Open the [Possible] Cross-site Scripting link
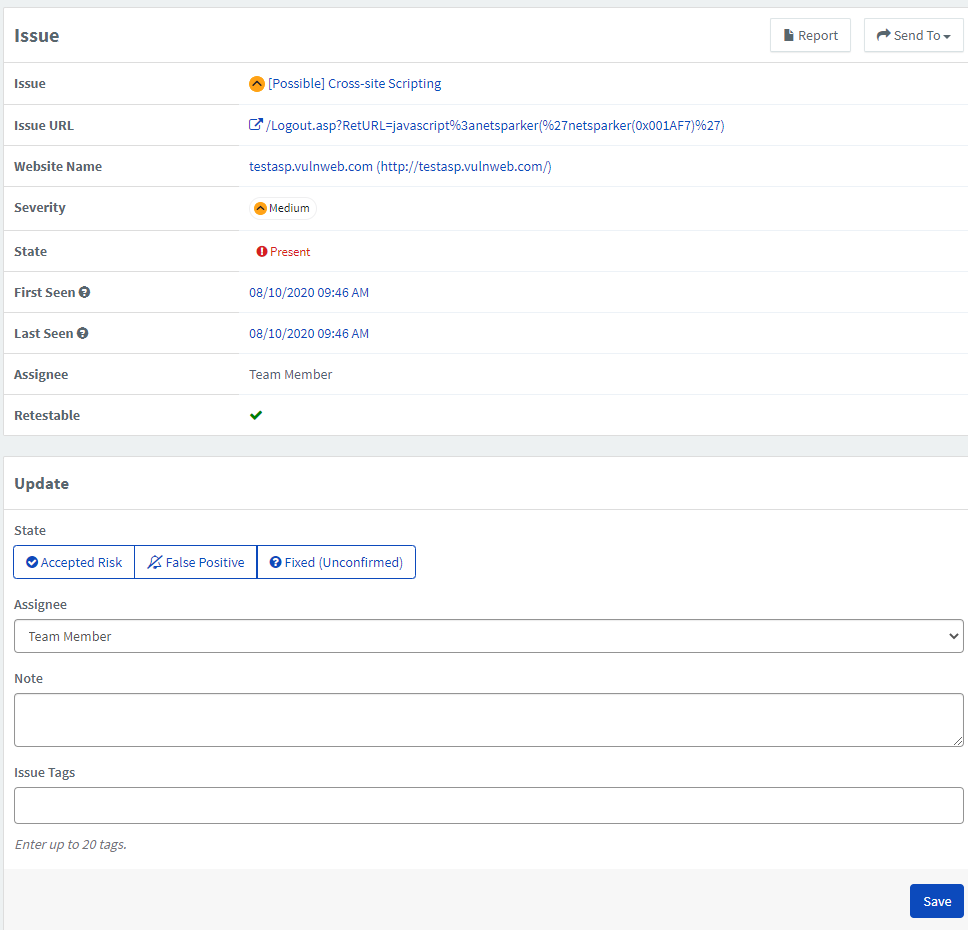The image size is (968, 930). coord(354,83)
